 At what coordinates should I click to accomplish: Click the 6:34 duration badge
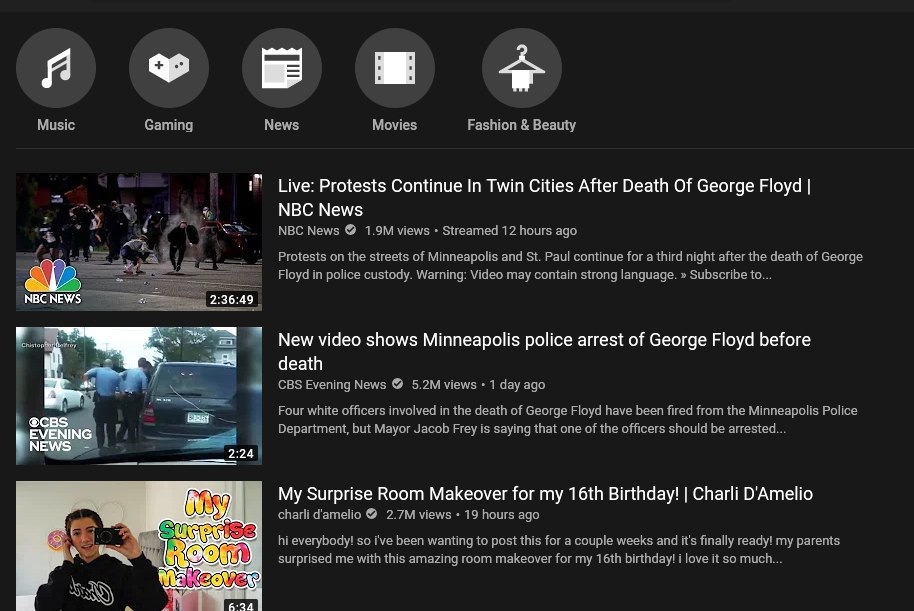[x=241, y=606]
